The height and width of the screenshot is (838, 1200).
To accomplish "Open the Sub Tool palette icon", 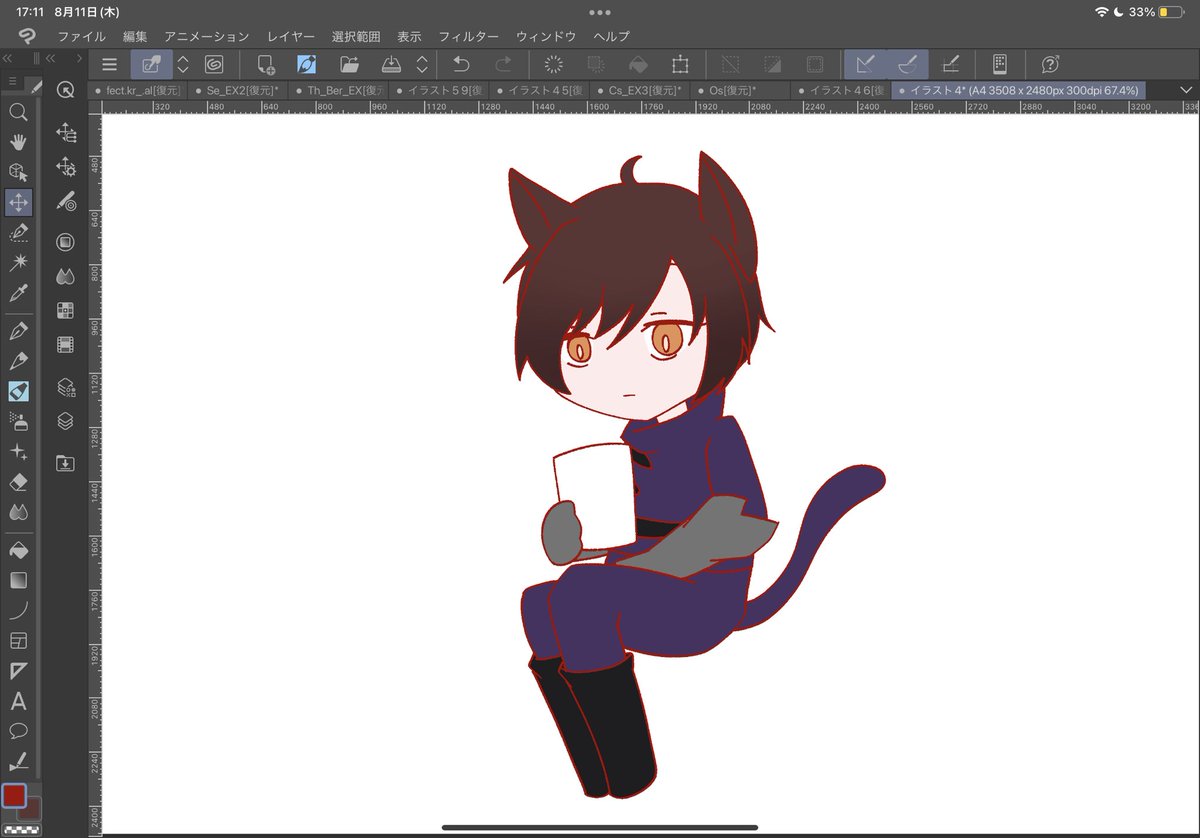I will (66, 131).
